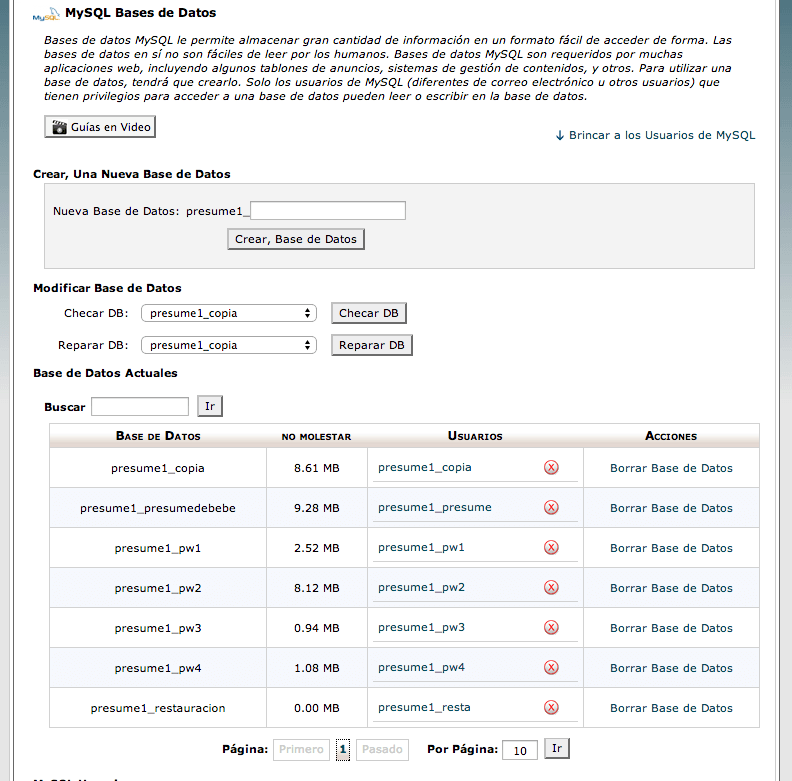Borrar Base de Datos for presume1_pw4
Viewport: 792px width, 781px height.
tap(671, 668)
